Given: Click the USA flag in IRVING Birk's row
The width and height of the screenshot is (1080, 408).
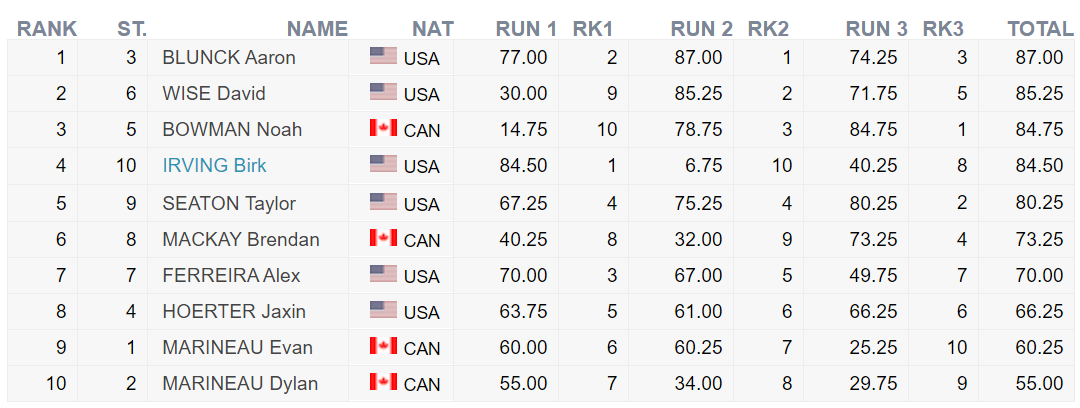Looking at the screenshot, I should point(383,164).
